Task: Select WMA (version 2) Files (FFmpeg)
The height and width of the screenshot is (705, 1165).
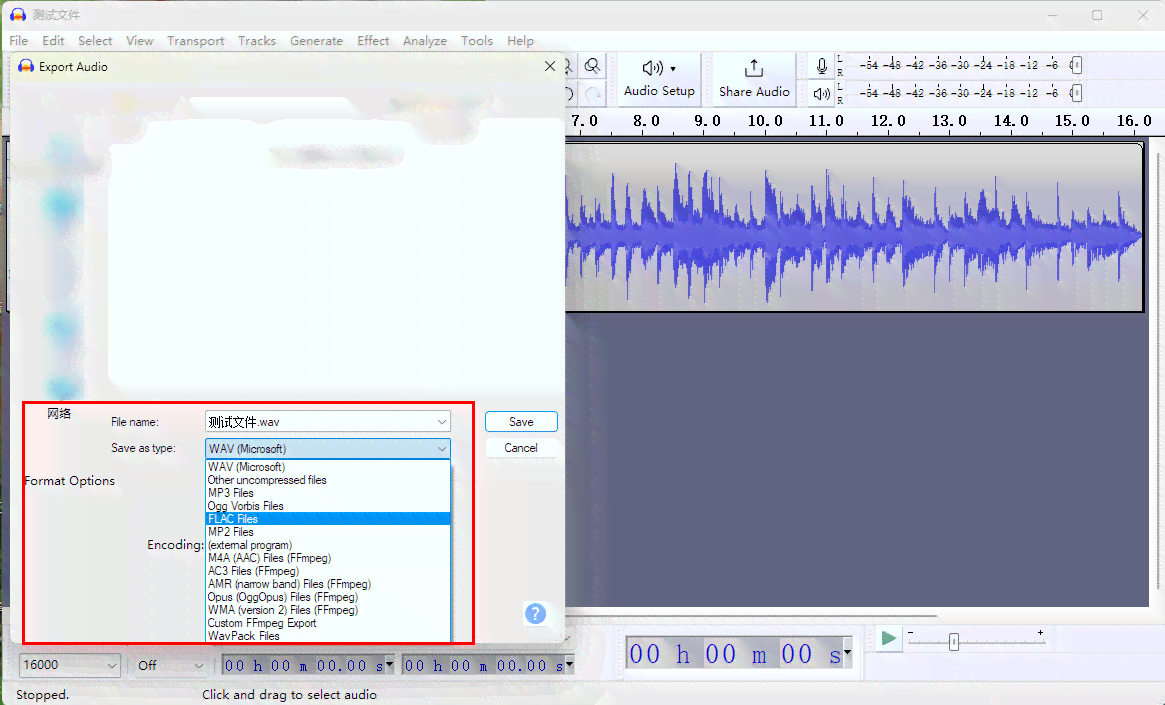Action: (328, 610)
